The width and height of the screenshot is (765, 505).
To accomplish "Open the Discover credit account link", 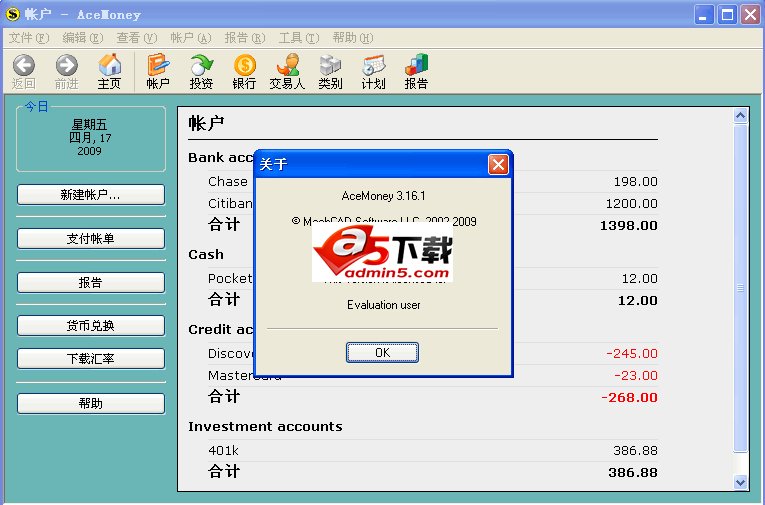I will coord(231,353).
